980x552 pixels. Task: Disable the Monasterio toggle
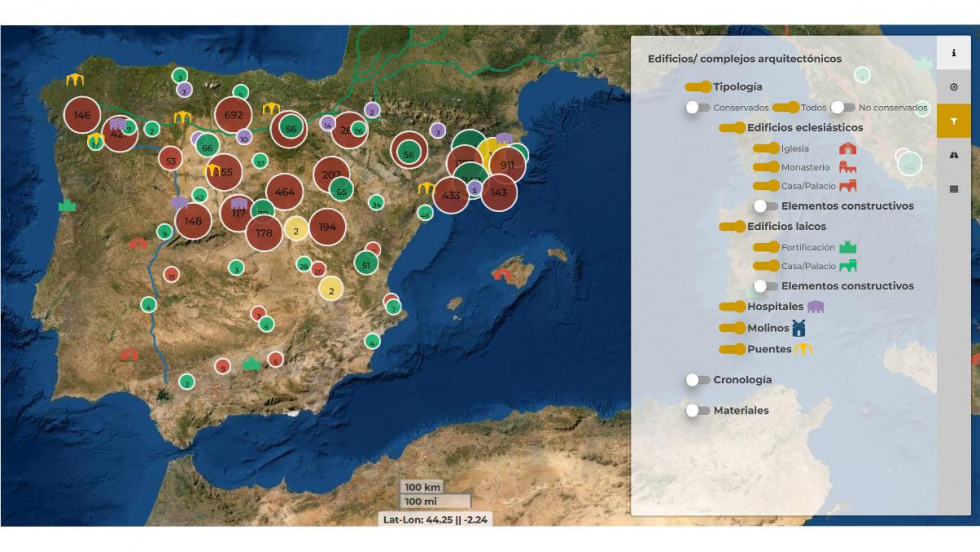coord(766,167)
